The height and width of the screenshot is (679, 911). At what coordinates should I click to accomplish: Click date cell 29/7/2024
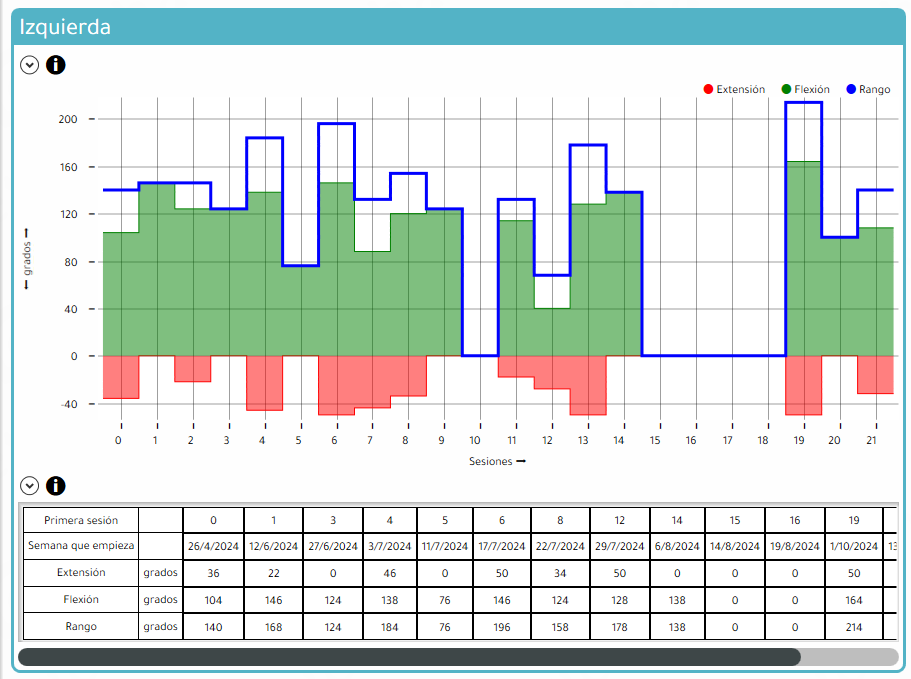(620, 546)
